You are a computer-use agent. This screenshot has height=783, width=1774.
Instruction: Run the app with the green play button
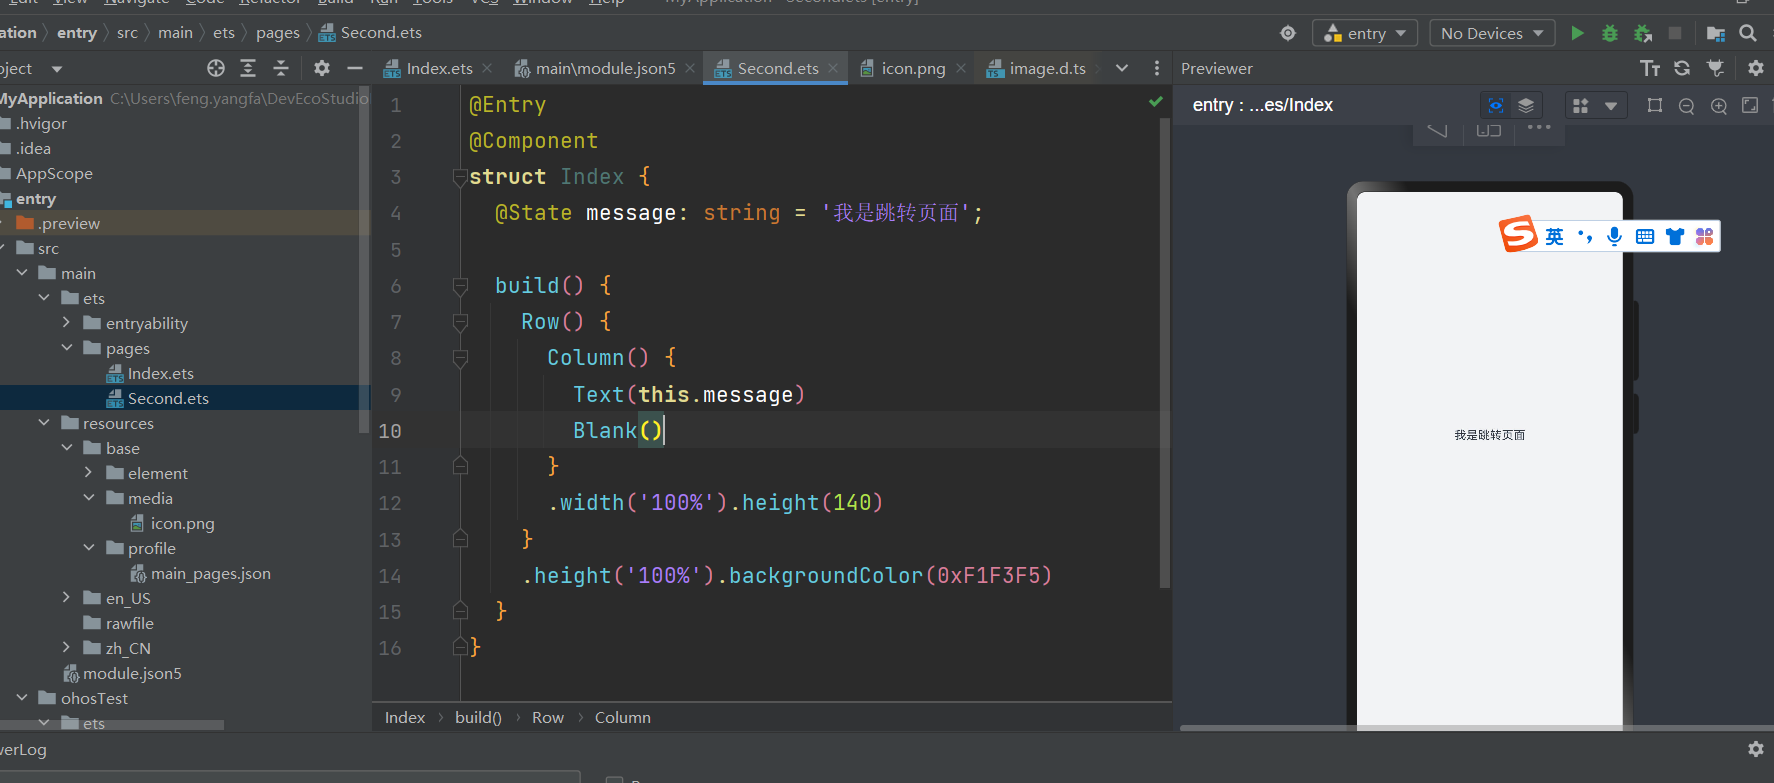[x=1577, y=33]
